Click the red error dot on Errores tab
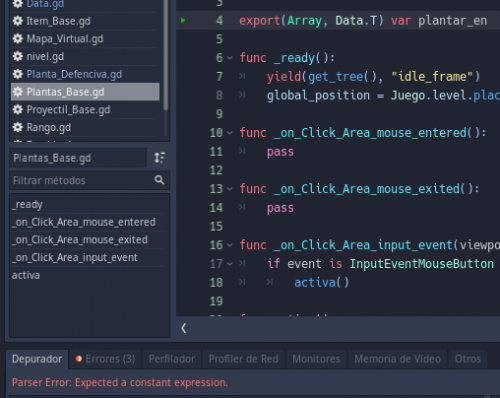This screenshot has width=500, height=398. pos(79,359)
